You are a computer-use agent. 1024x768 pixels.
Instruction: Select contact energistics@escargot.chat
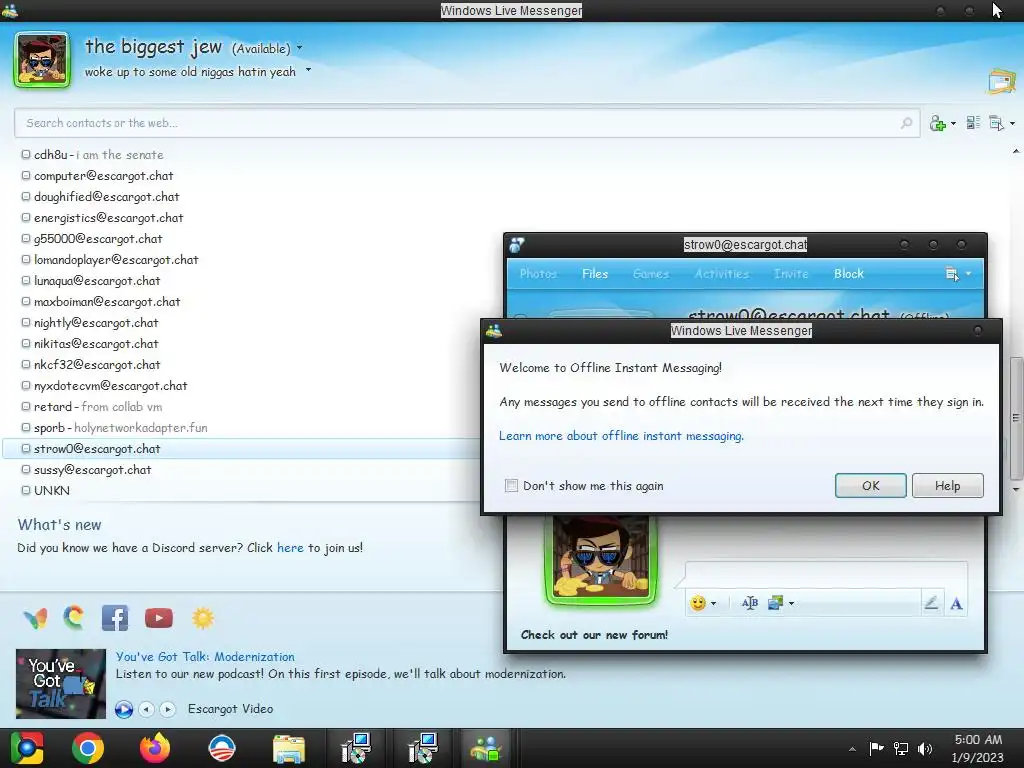(x=102, y=217)
